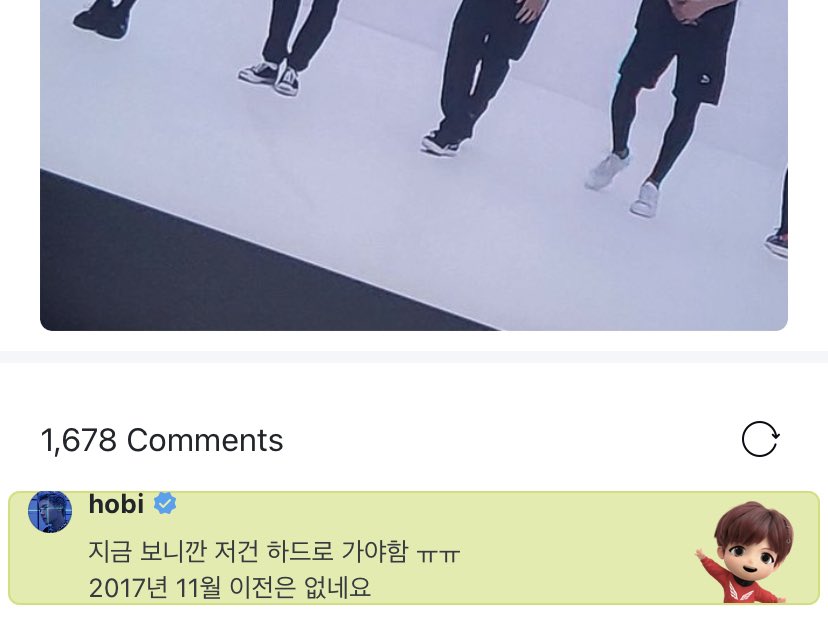Open the hobi username link
The image size is (828, 626).
coord(116,503)
